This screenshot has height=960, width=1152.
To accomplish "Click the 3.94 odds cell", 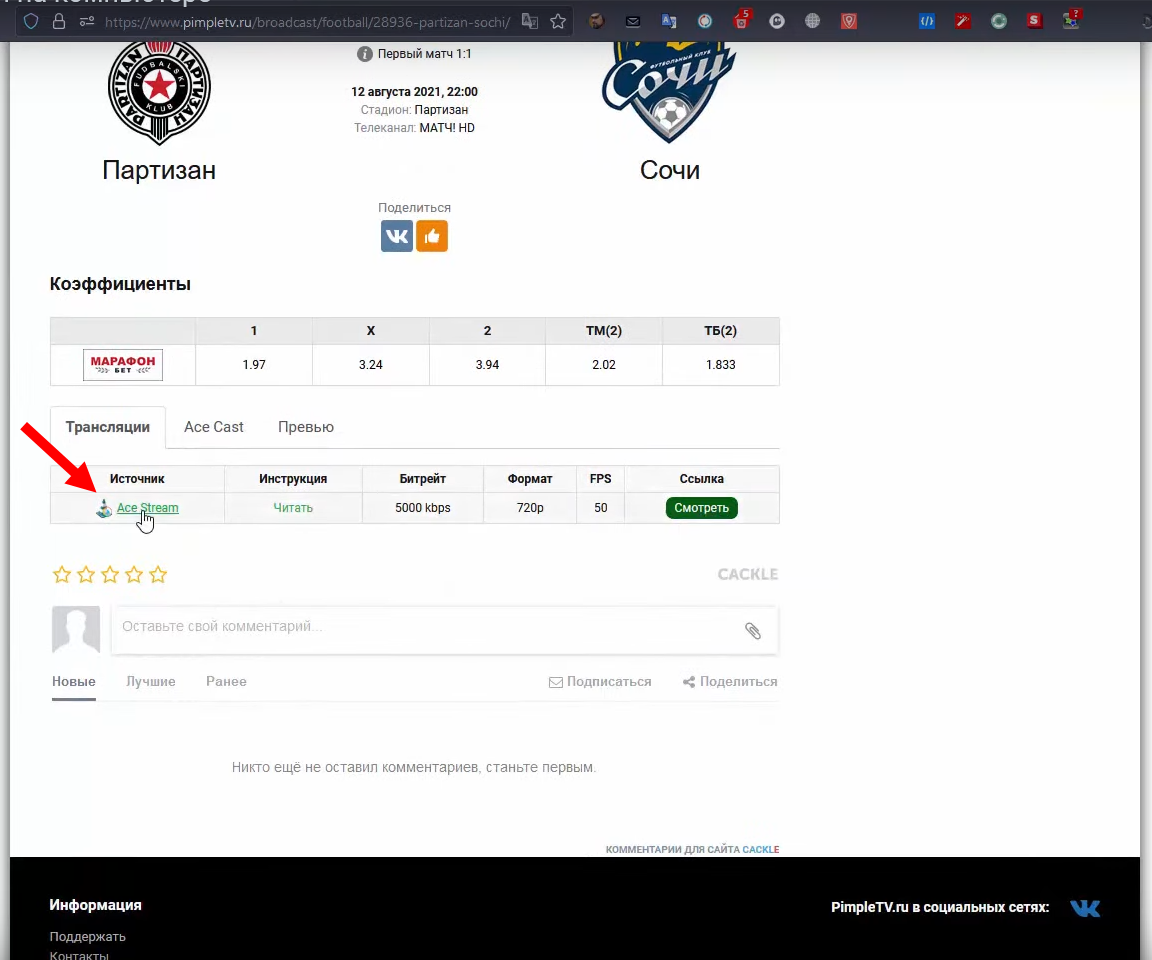I will (x=487, y=364).
